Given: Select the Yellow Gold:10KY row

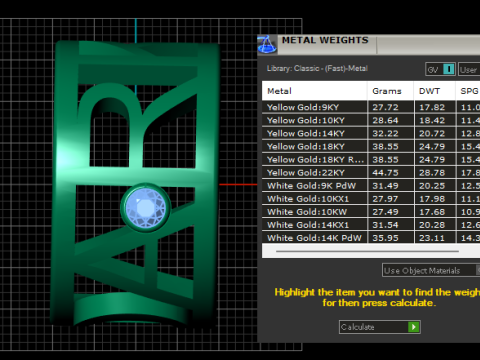Looking at the screenshot, I should coord(371,120).
